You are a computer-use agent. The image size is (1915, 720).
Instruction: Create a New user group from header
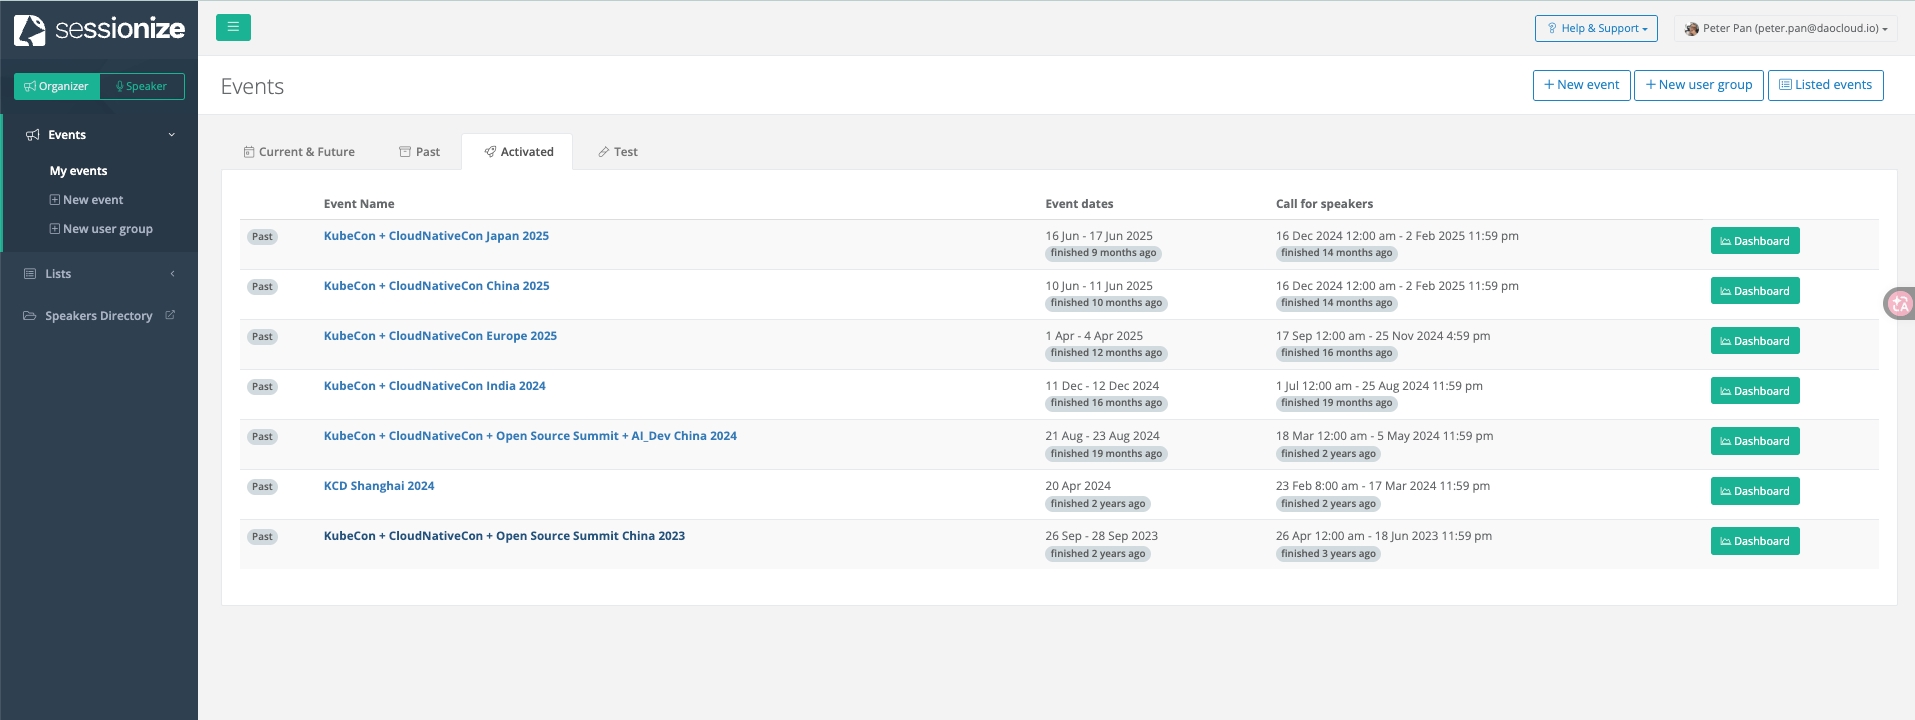[1698, 85]
